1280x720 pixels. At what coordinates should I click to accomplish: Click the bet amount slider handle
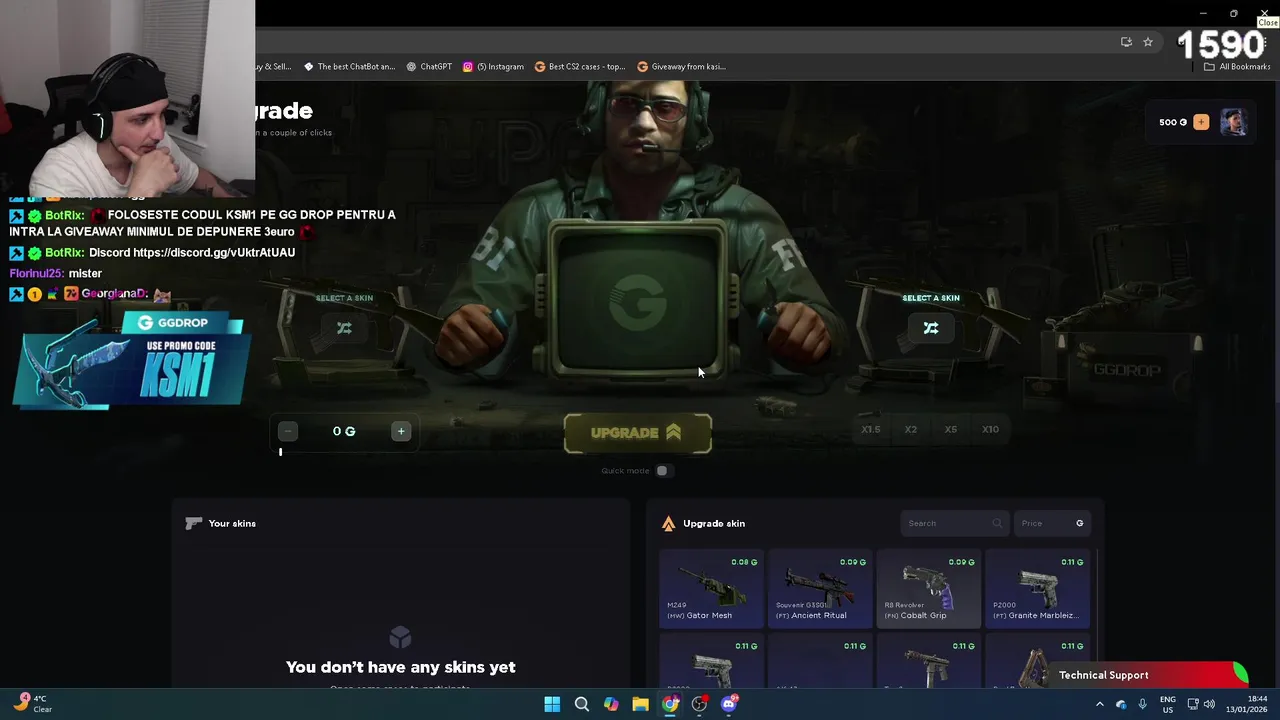pos(280,452)
